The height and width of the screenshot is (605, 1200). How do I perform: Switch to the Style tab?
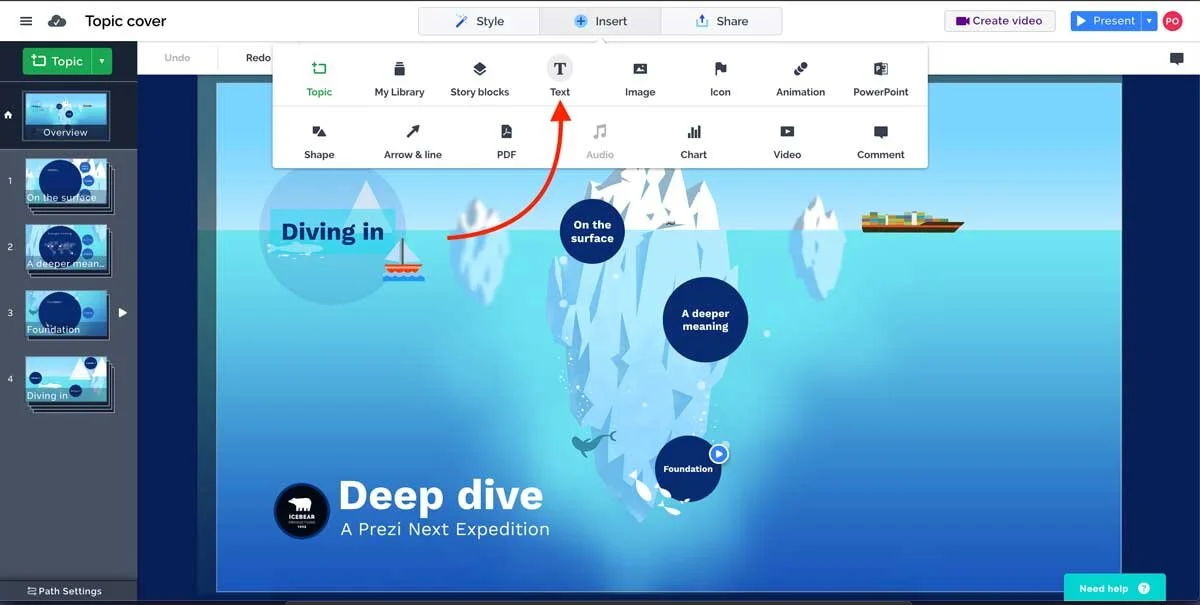(478, 20)
